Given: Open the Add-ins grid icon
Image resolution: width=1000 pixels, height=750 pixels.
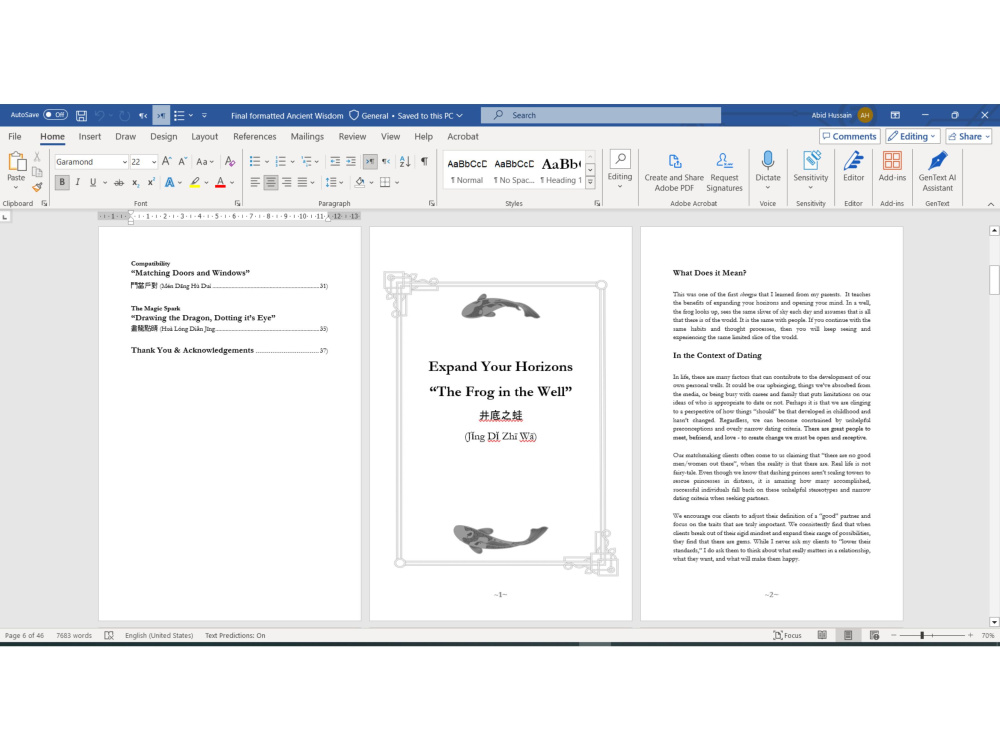Looking at the screenshot, I should (x=892, y=167).
